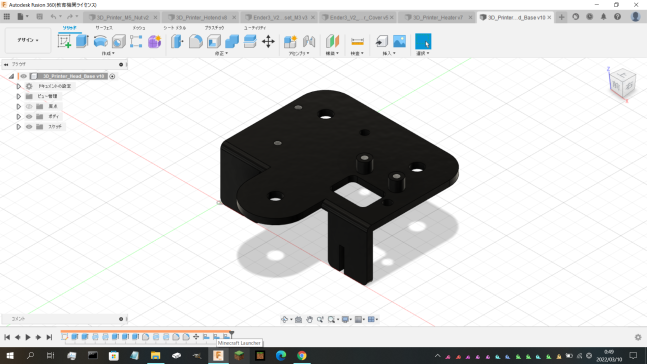Select the Rectangular Pattern tool

click(136, 41)
